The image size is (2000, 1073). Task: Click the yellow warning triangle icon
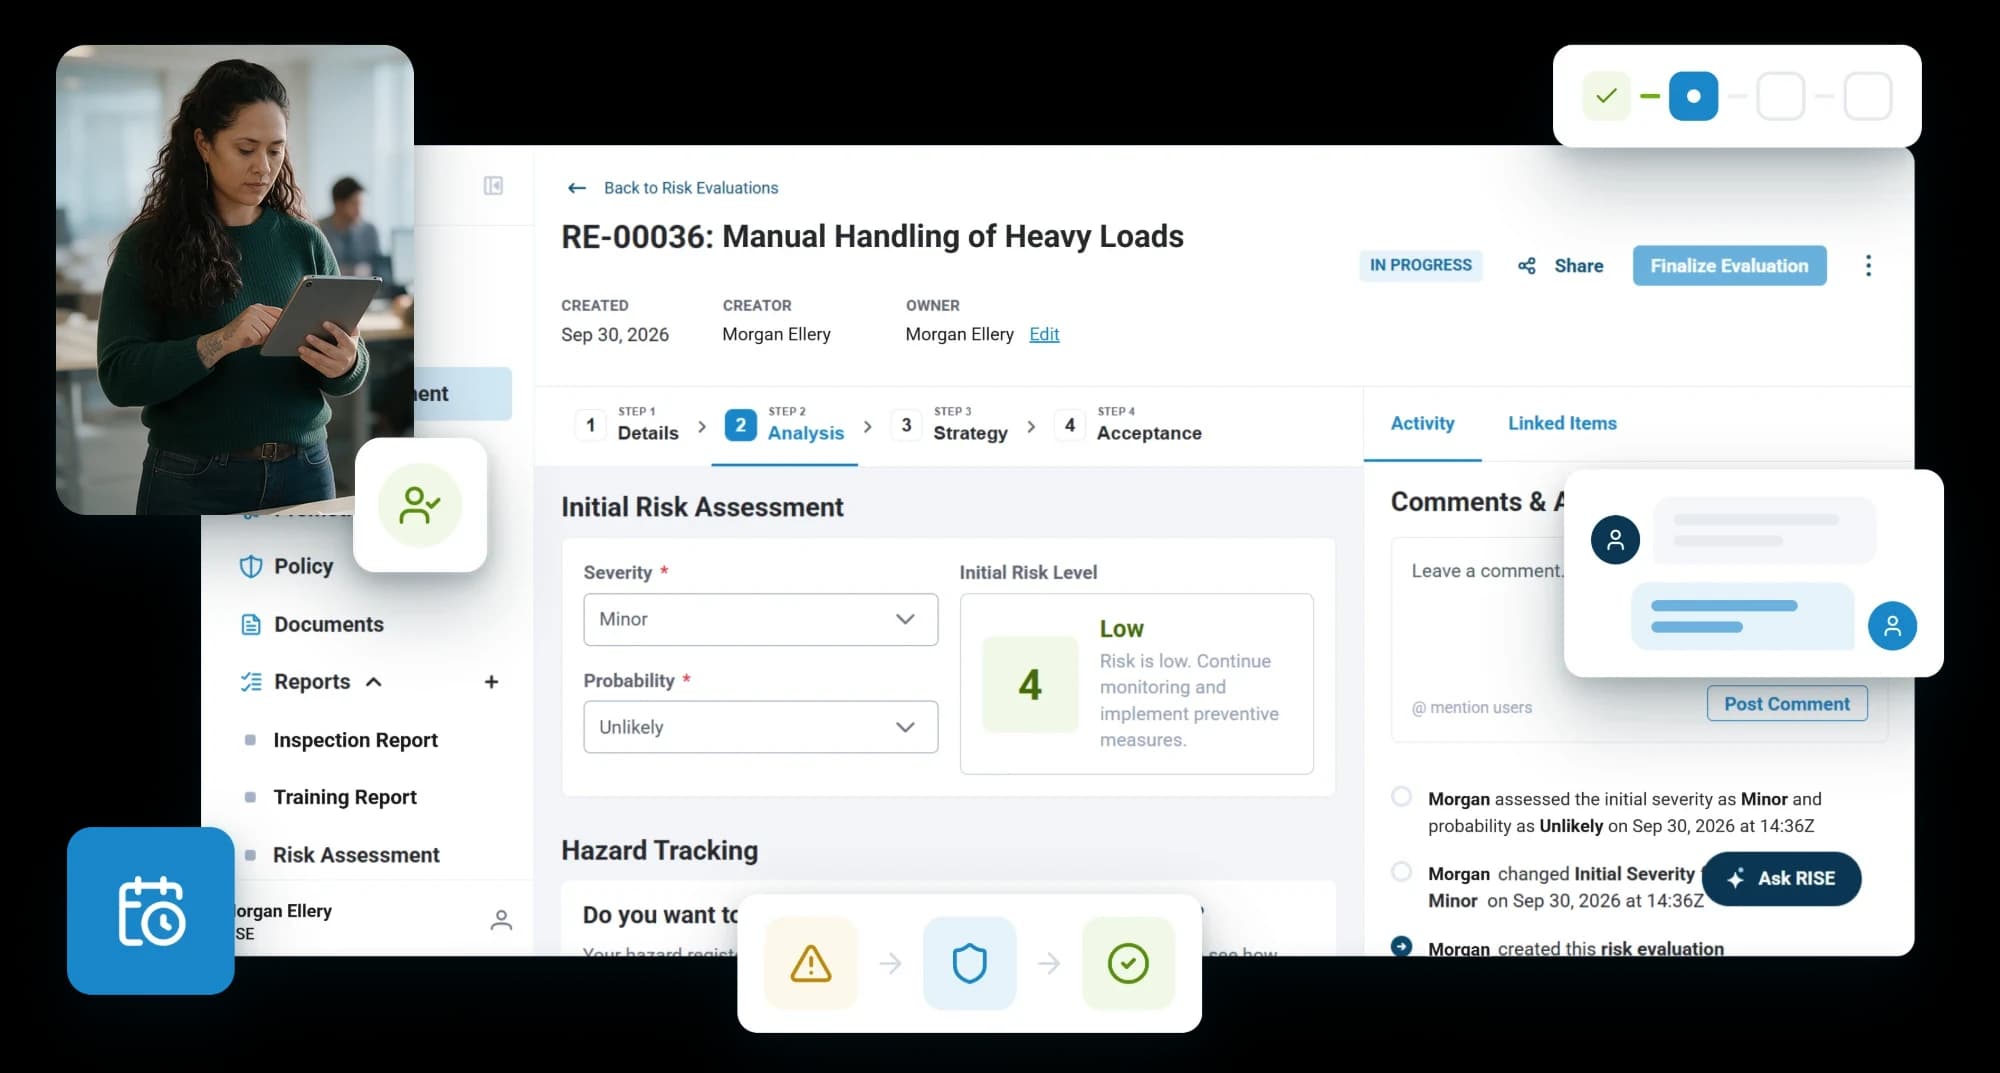(811, 963)
